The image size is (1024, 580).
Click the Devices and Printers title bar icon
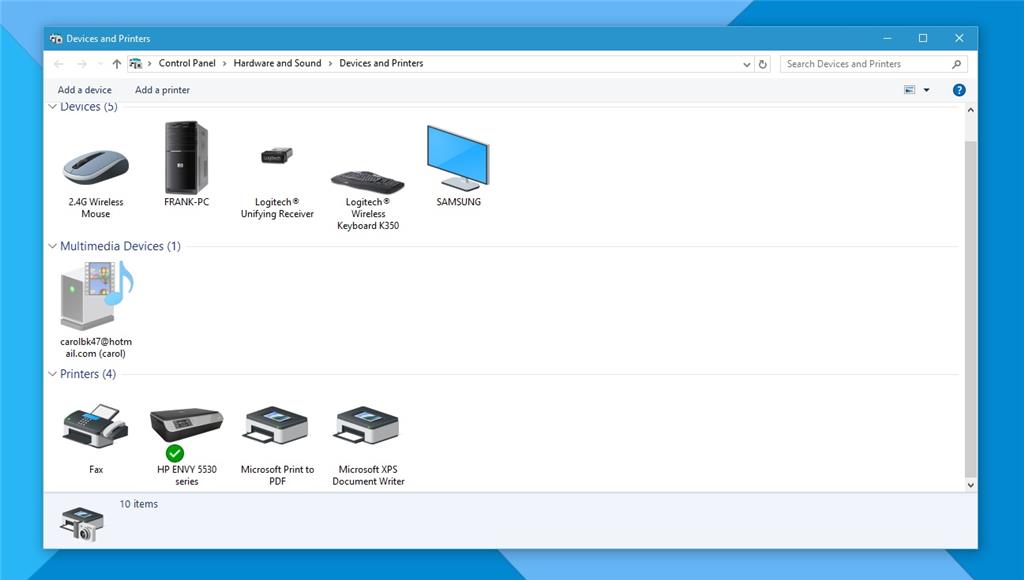(56, 39)
